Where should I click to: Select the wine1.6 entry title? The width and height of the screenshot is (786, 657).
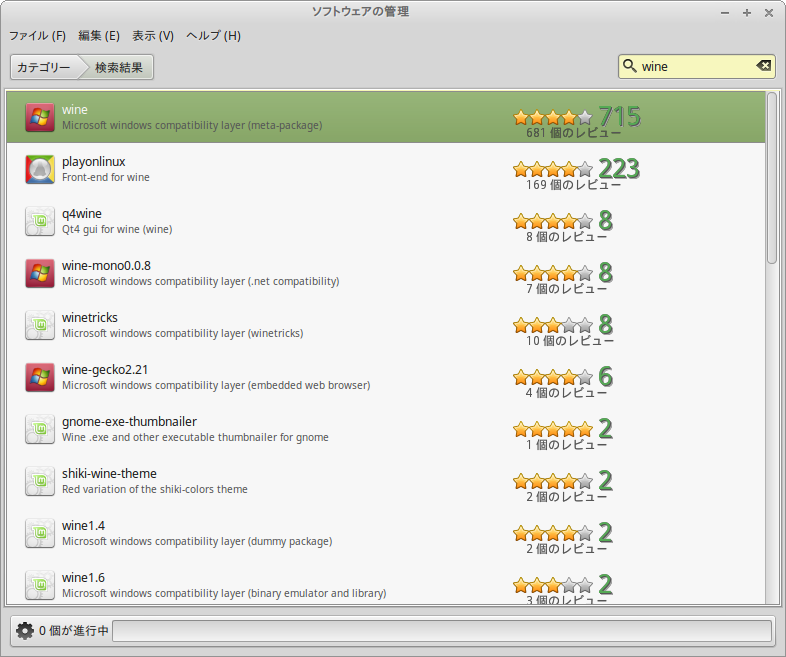point(83,578)
